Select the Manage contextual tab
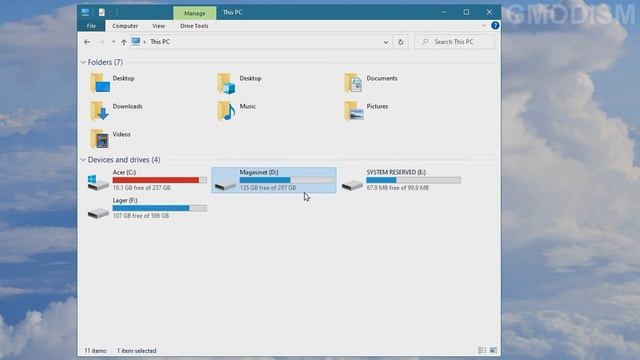 [195, 13]
